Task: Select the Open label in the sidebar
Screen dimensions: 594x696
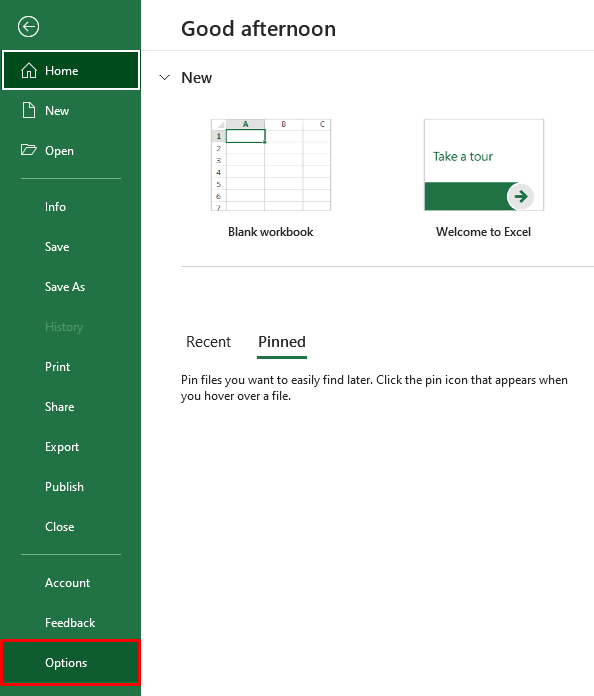Action: pos(59,151)
